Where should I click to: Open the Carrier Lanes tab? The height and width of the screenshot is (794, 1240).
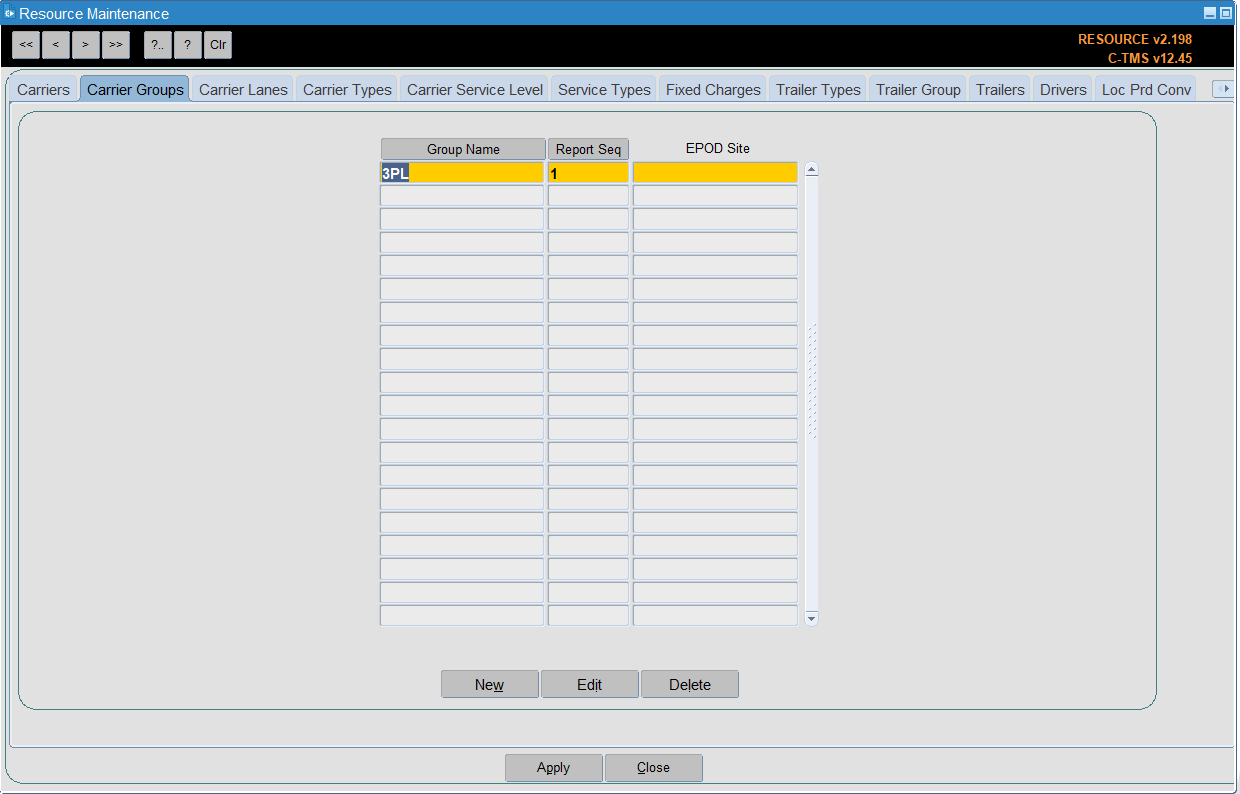tap(243, 89)
